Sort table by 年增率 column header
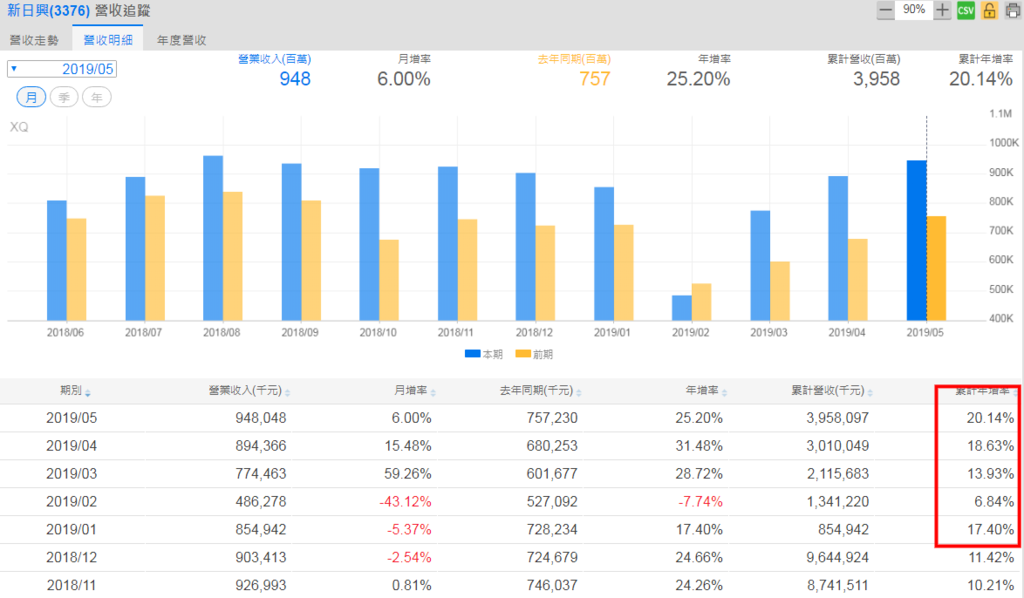 [706, 391]
